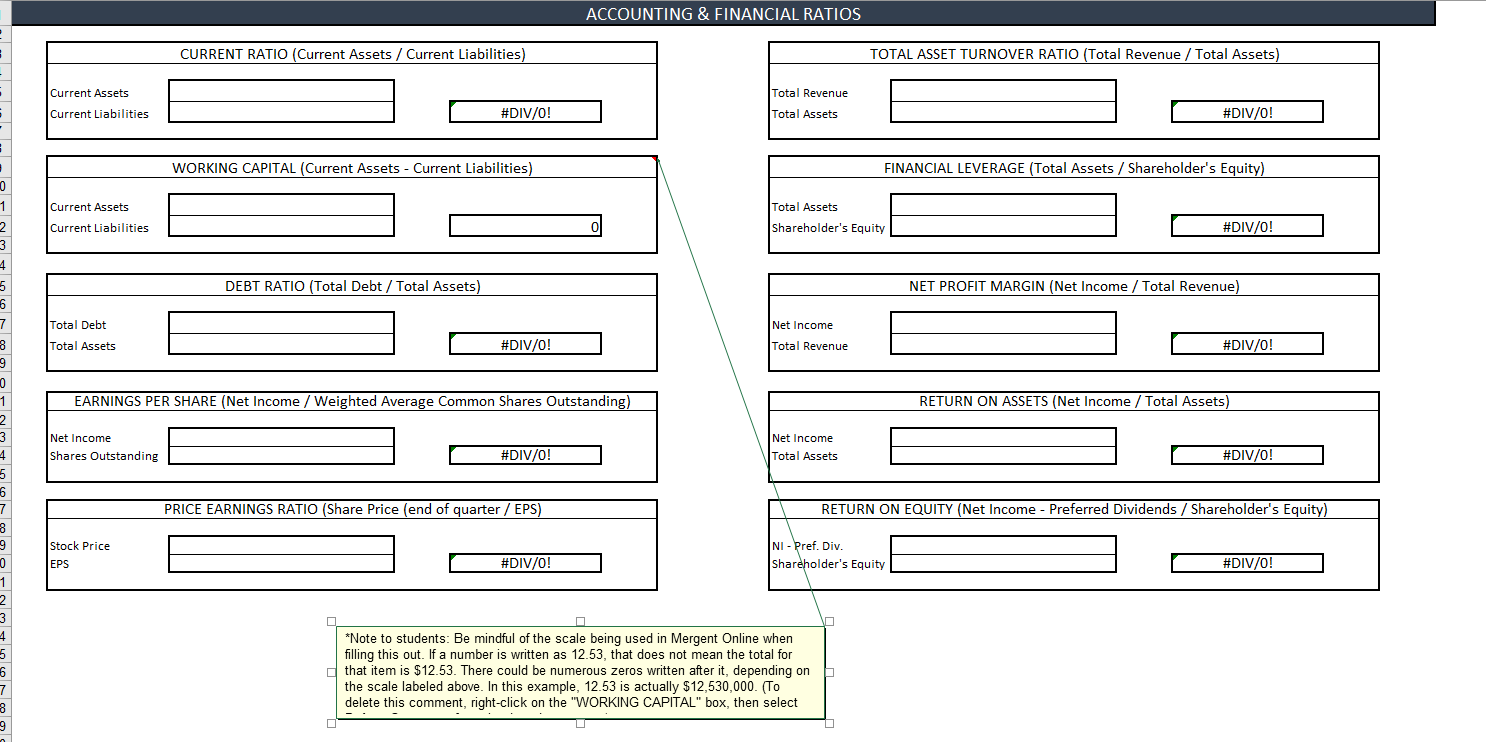Click Shares Outstanding input field
Screen dimensions: 1486x742
(x=281, y=455)
